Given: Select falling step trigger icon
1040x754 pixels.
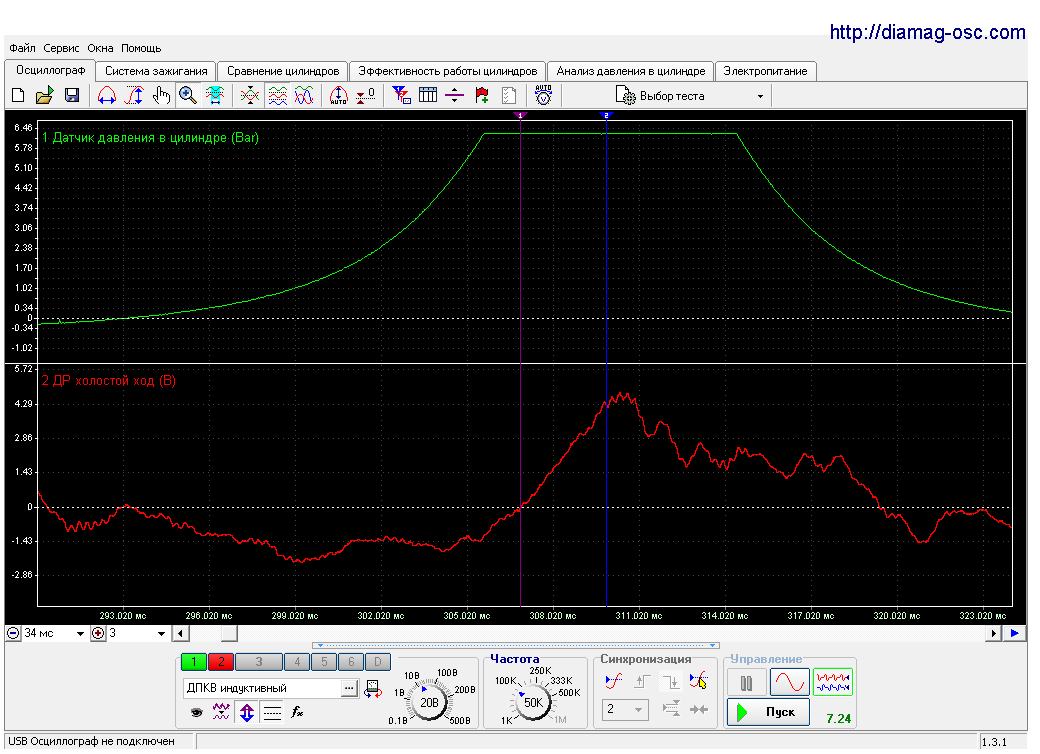Looking at the screenshot, I should [x=671, y=681].
